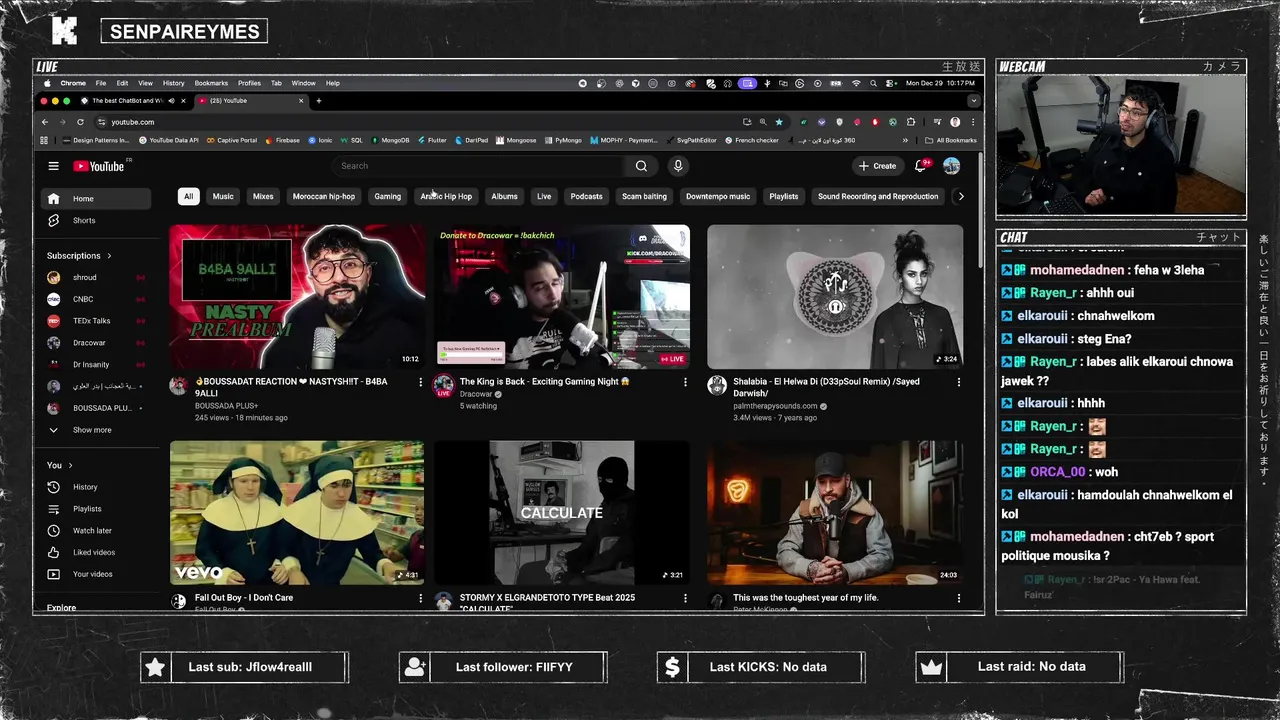Open Your videos in sidebar
Viewport: 1280px width, 720px height.
[x=97, y=574]
